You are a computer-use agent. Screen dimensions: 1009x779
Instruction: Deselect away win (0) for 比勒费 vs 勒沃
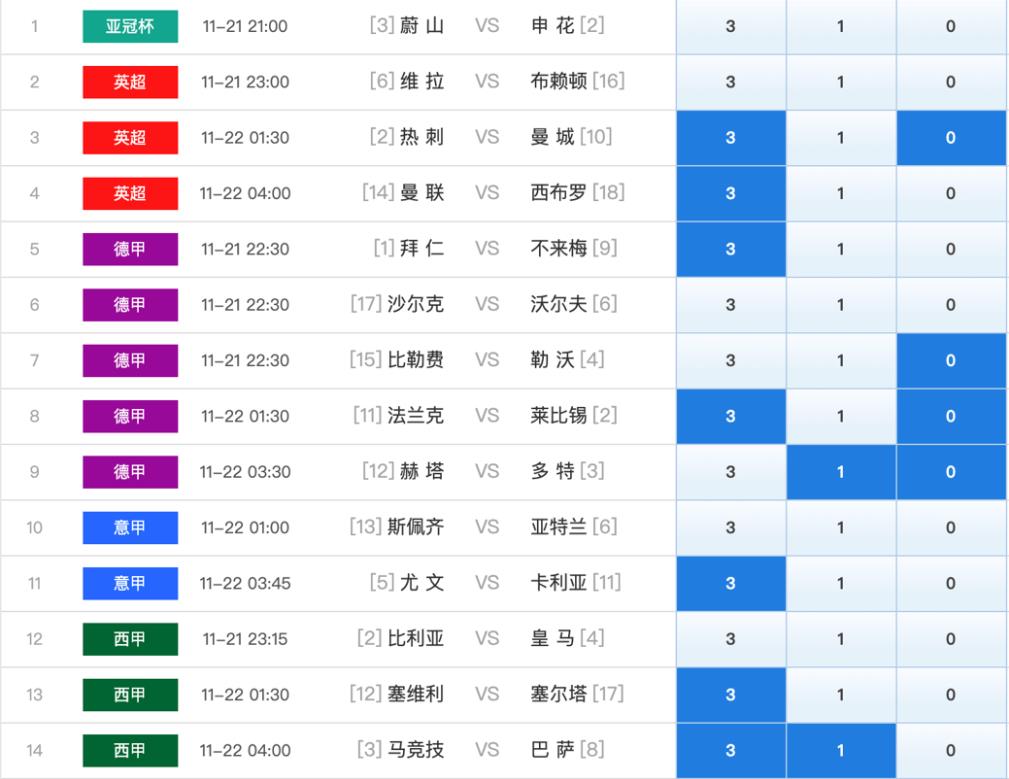tap(951, 361)
